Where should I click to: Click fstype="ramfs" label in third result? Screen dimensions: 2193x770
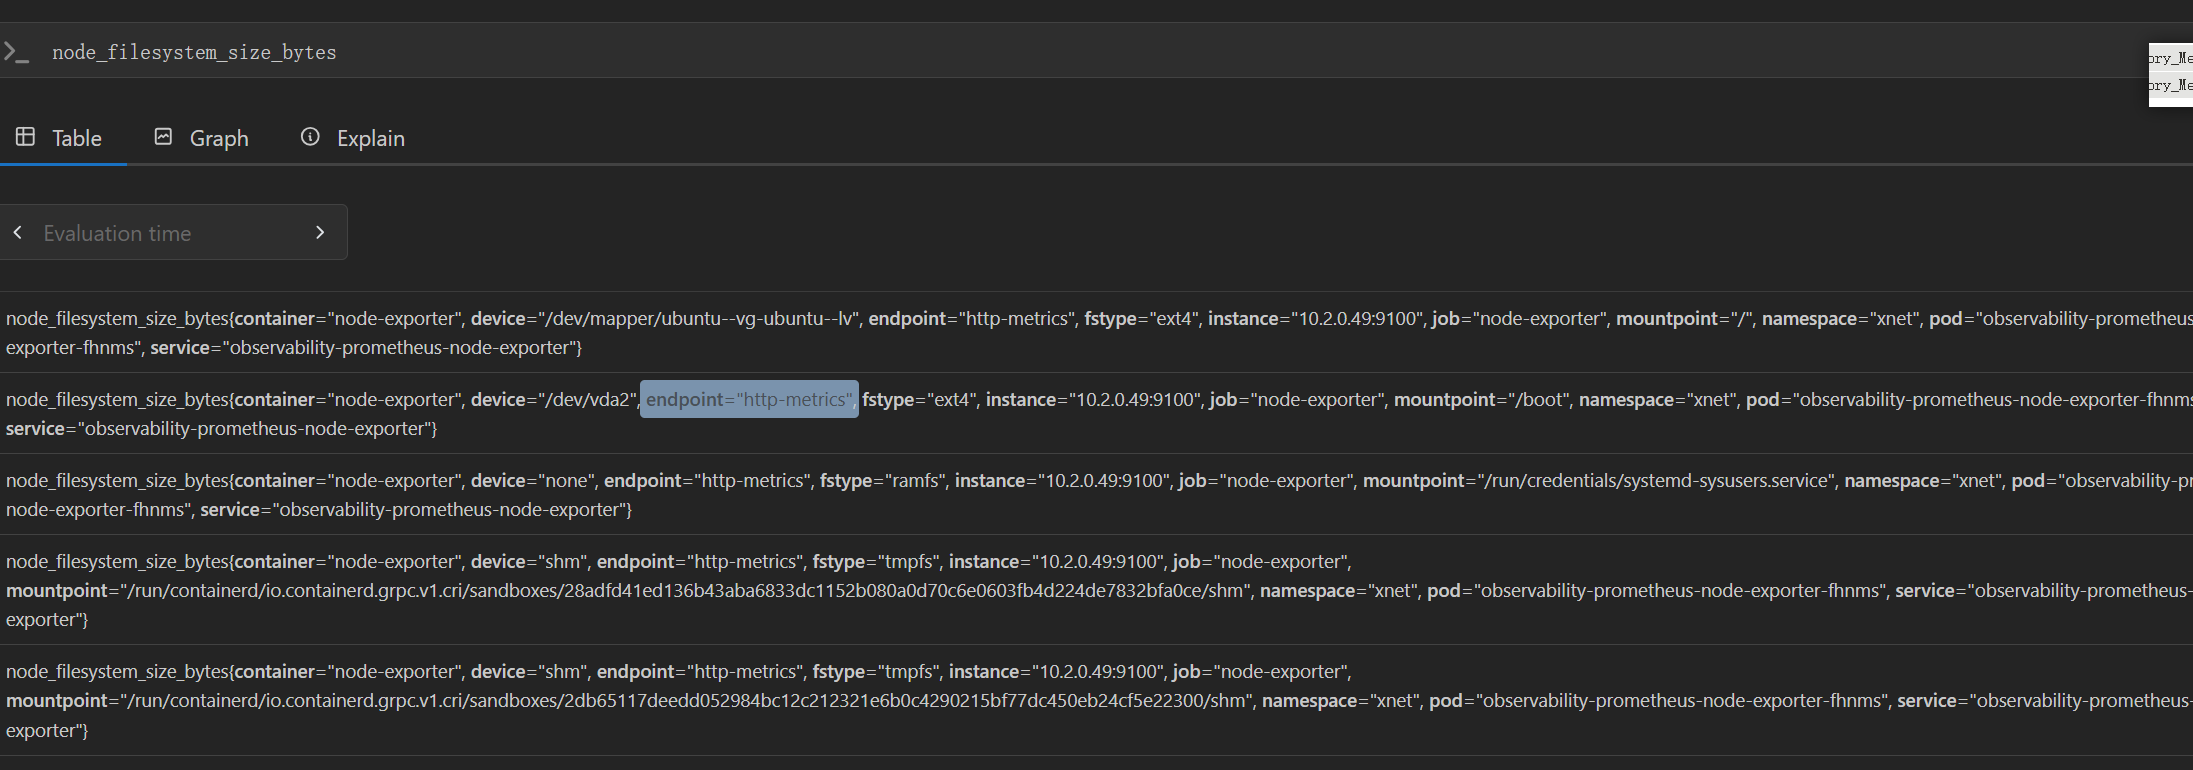pos(881,480)
